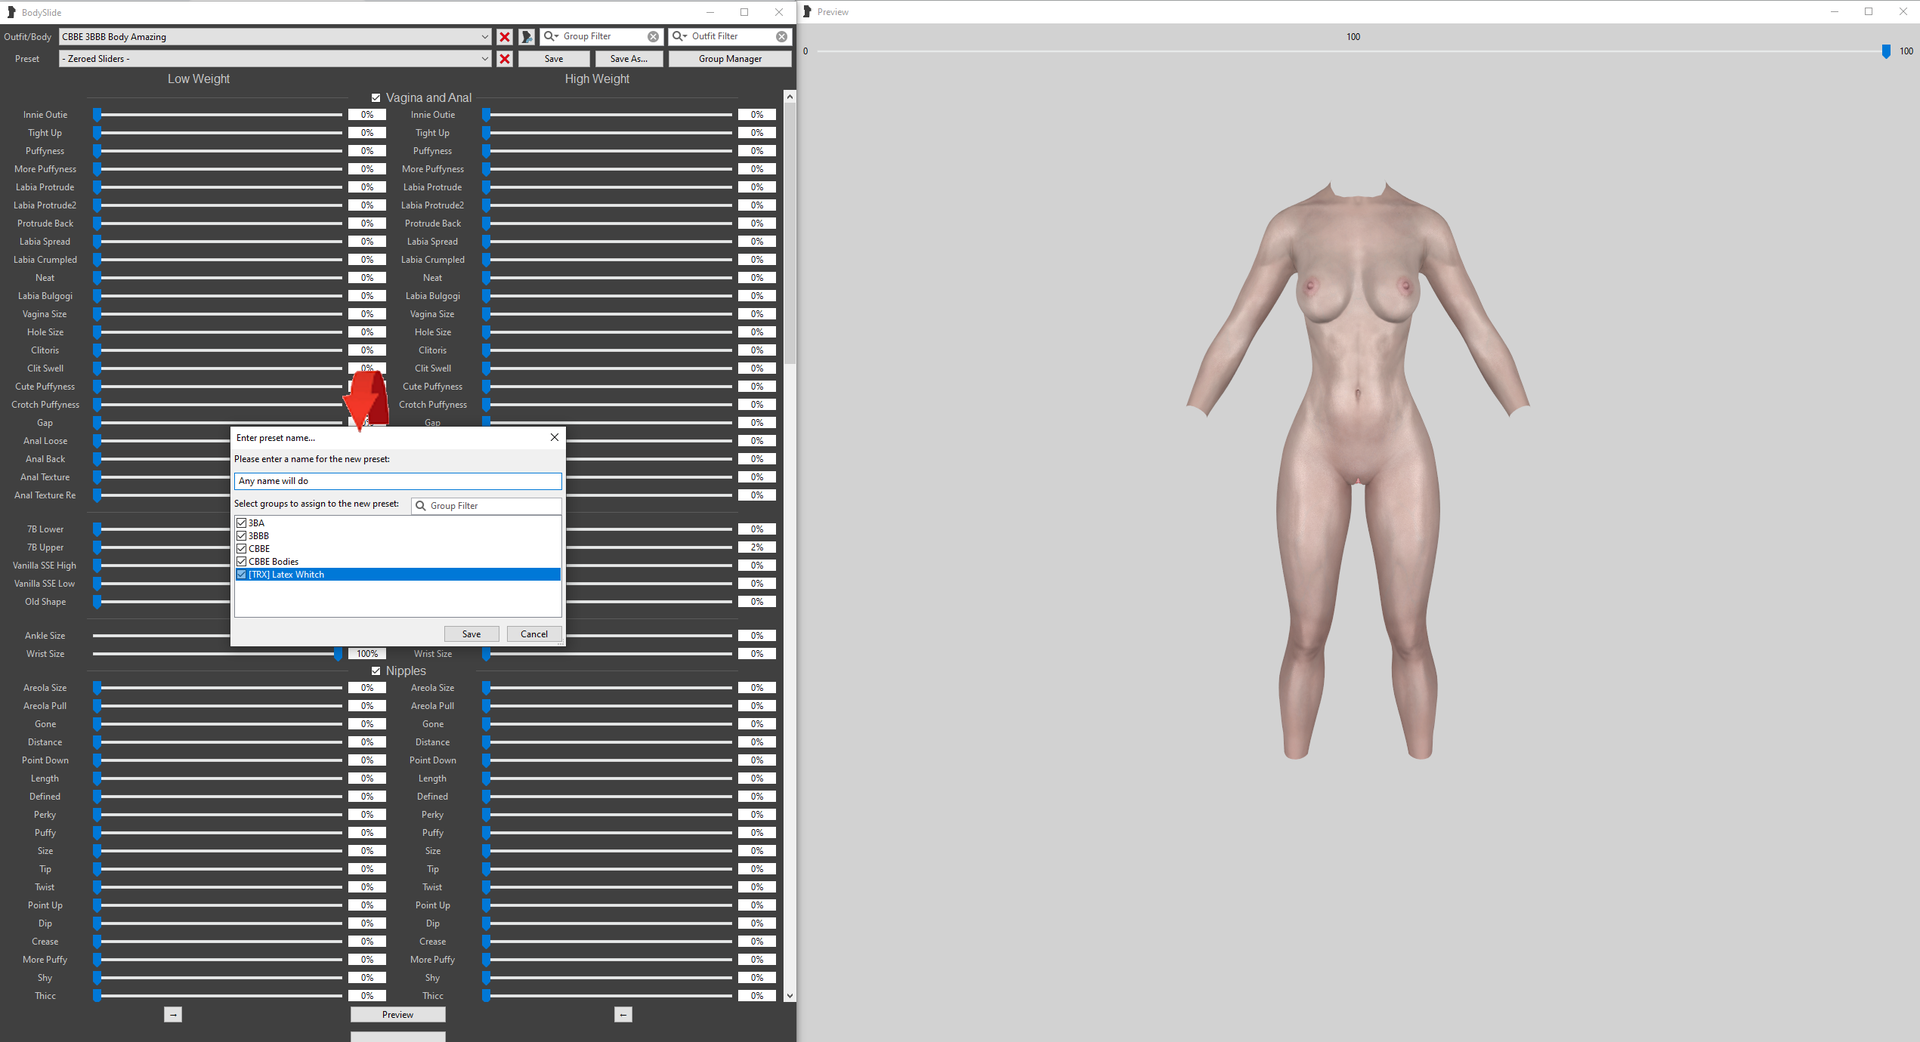Delete the selected Outfit/Body project with red X
The width and height of the screenshot is (1920, 1042).
pos(504,37)
